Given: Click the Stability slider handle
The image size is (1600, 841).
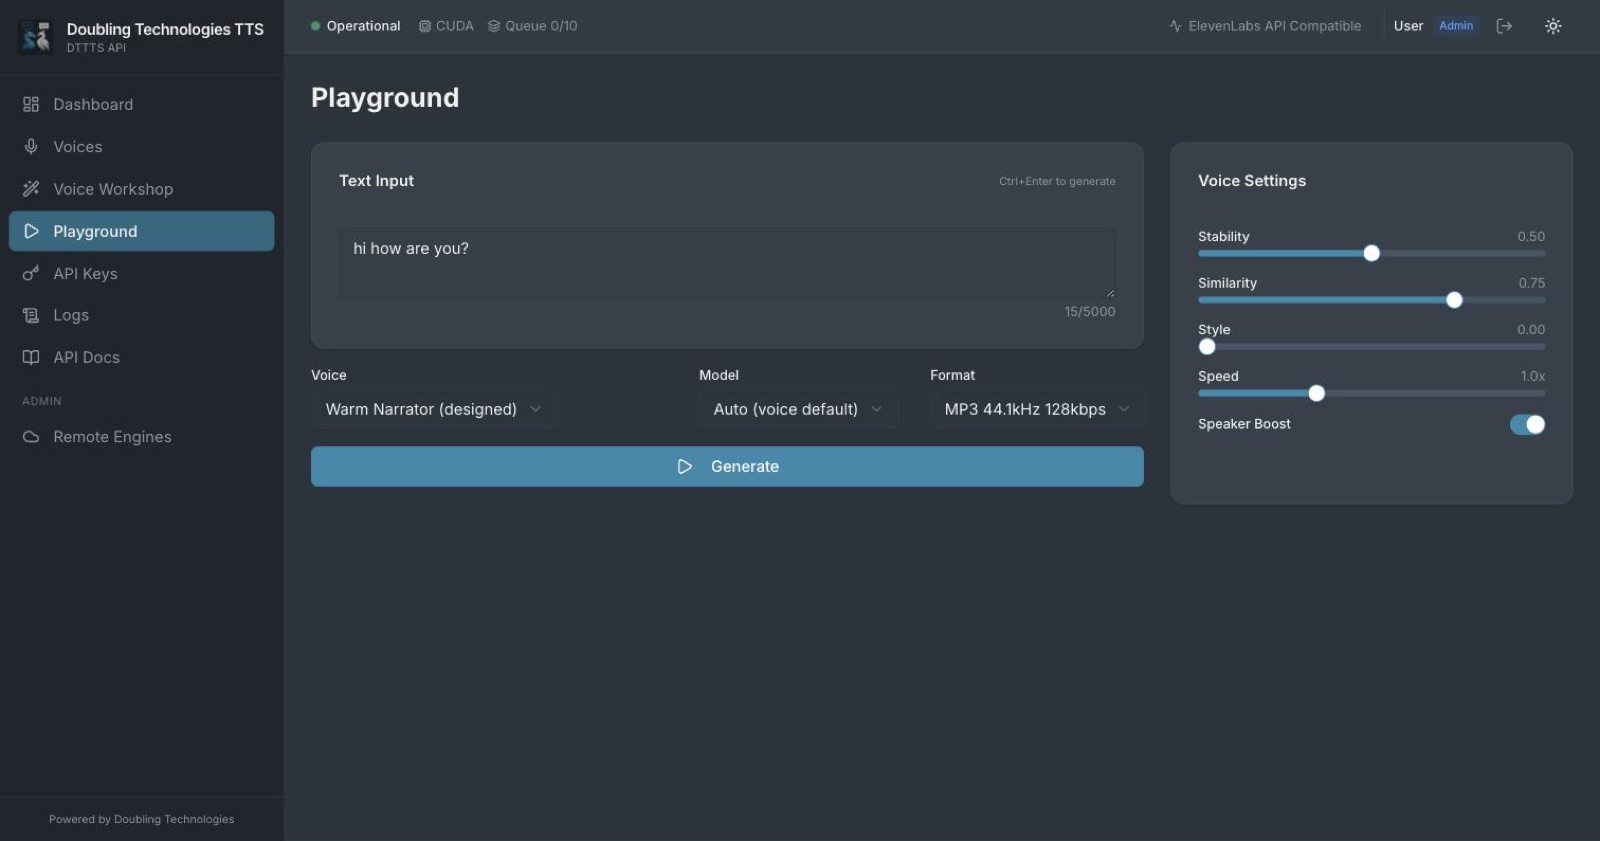Looking at the screenshot, I should pos(1372,253).
